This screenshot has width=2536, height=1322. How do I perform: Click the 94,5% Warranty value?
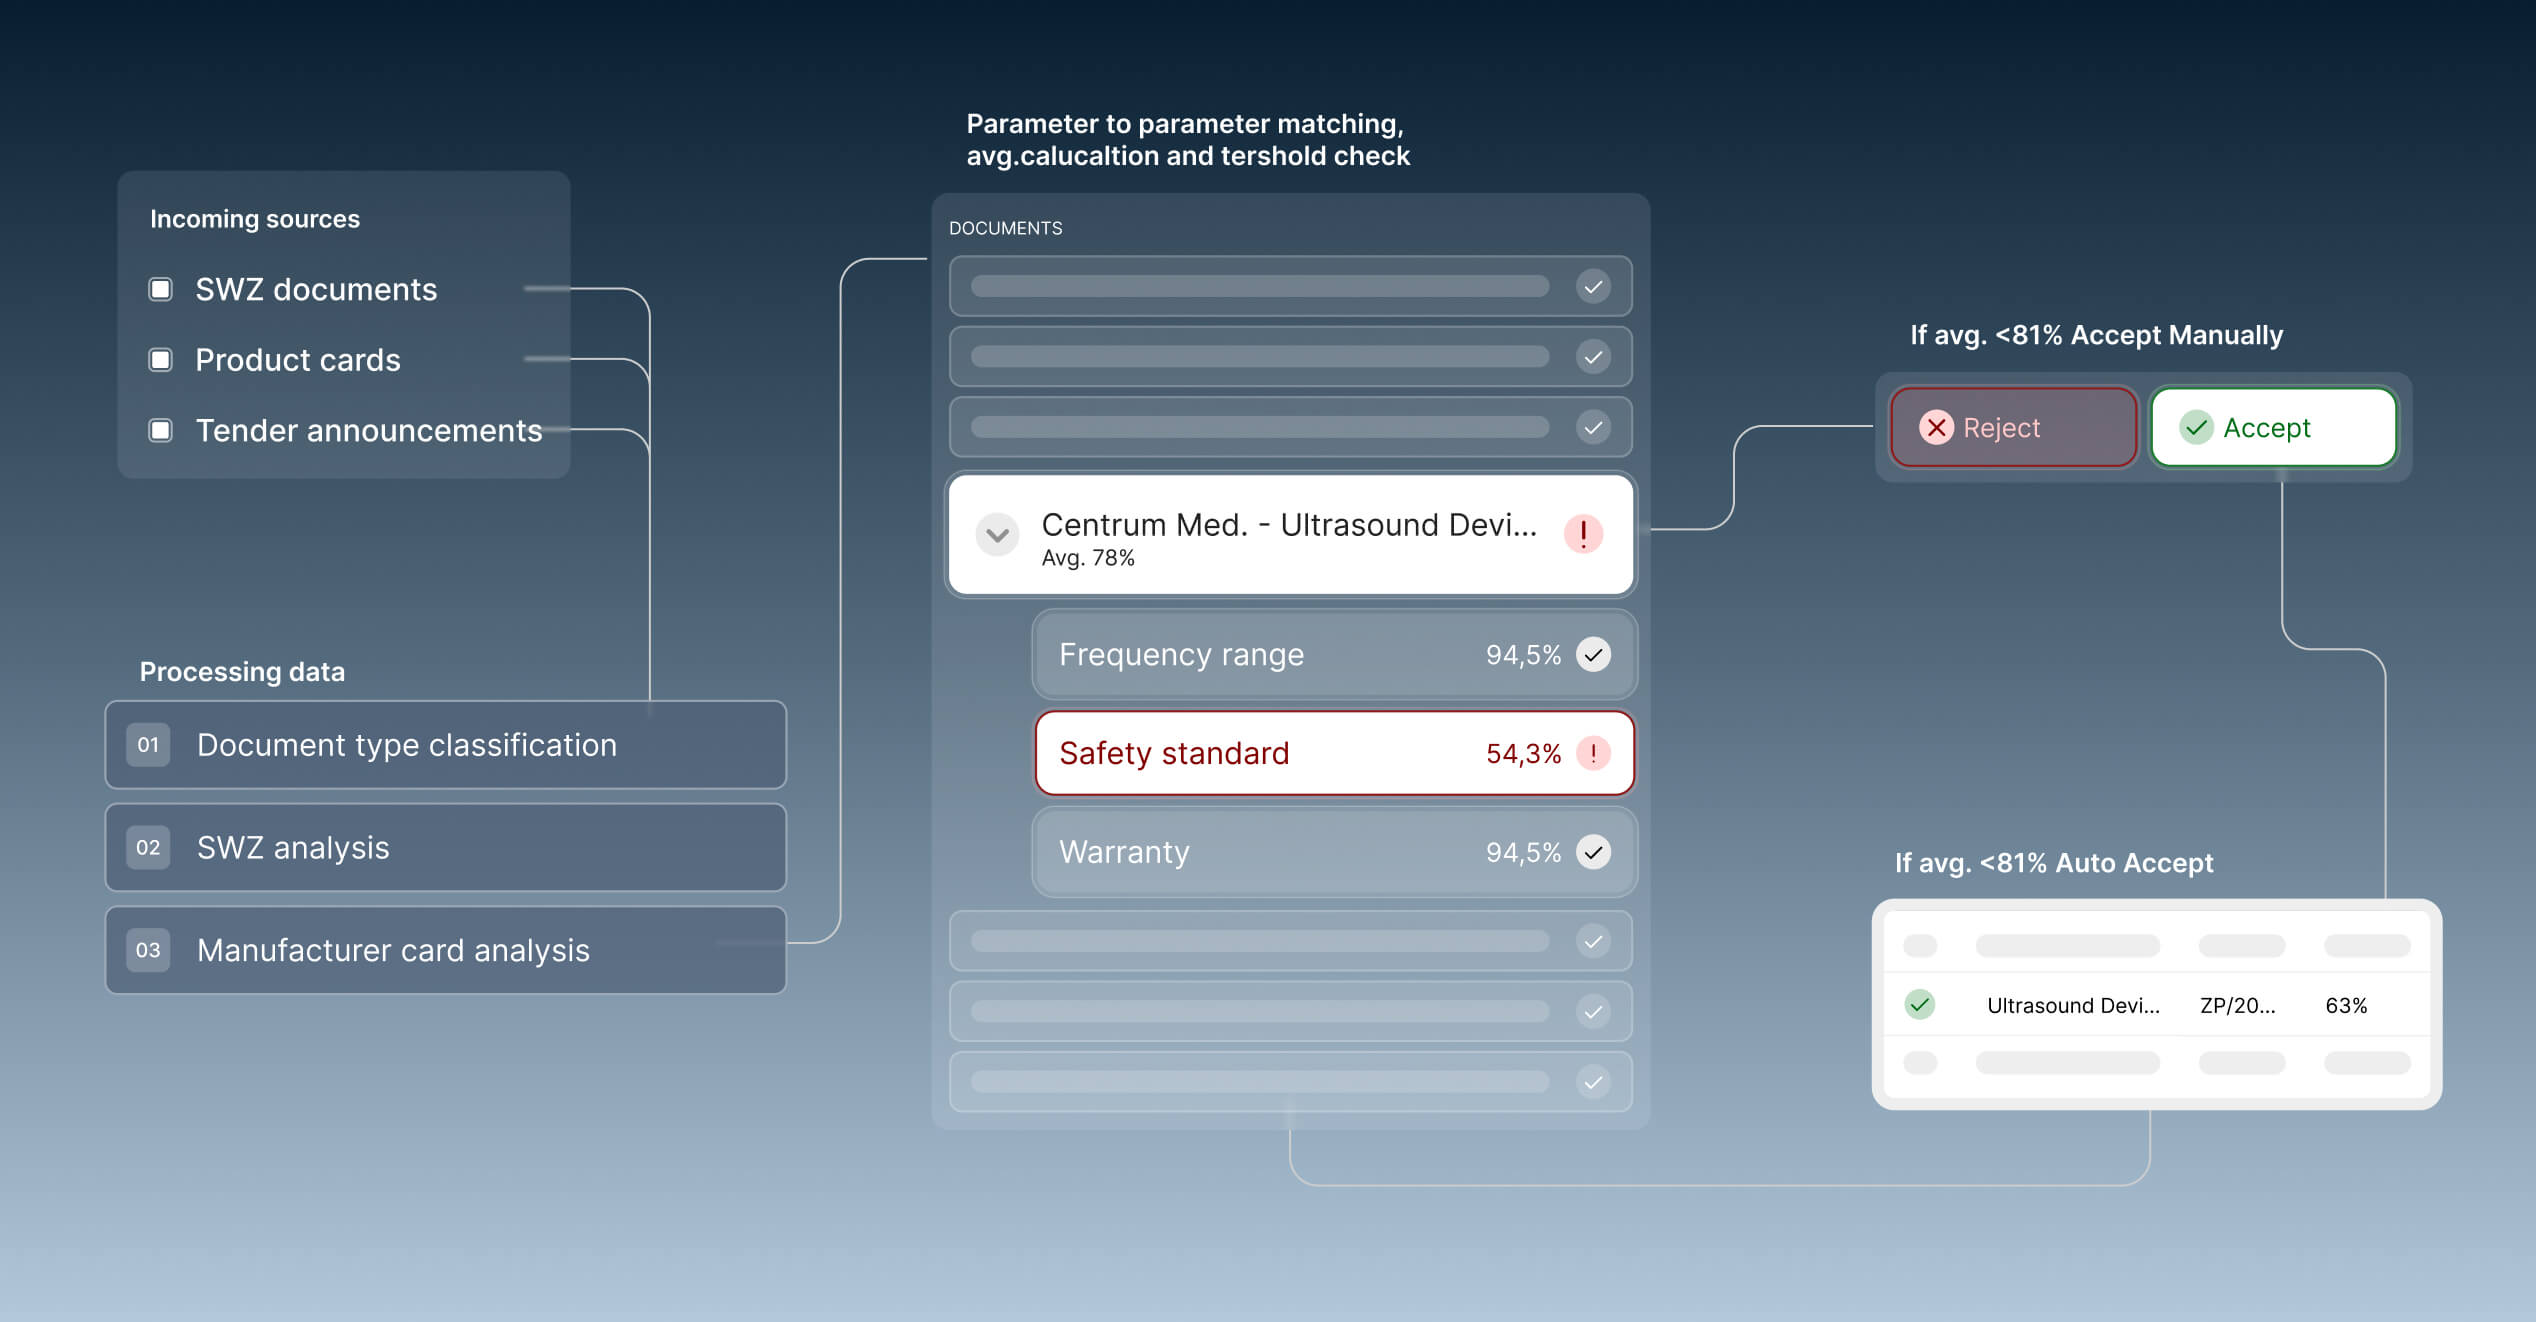[1523, 852]
